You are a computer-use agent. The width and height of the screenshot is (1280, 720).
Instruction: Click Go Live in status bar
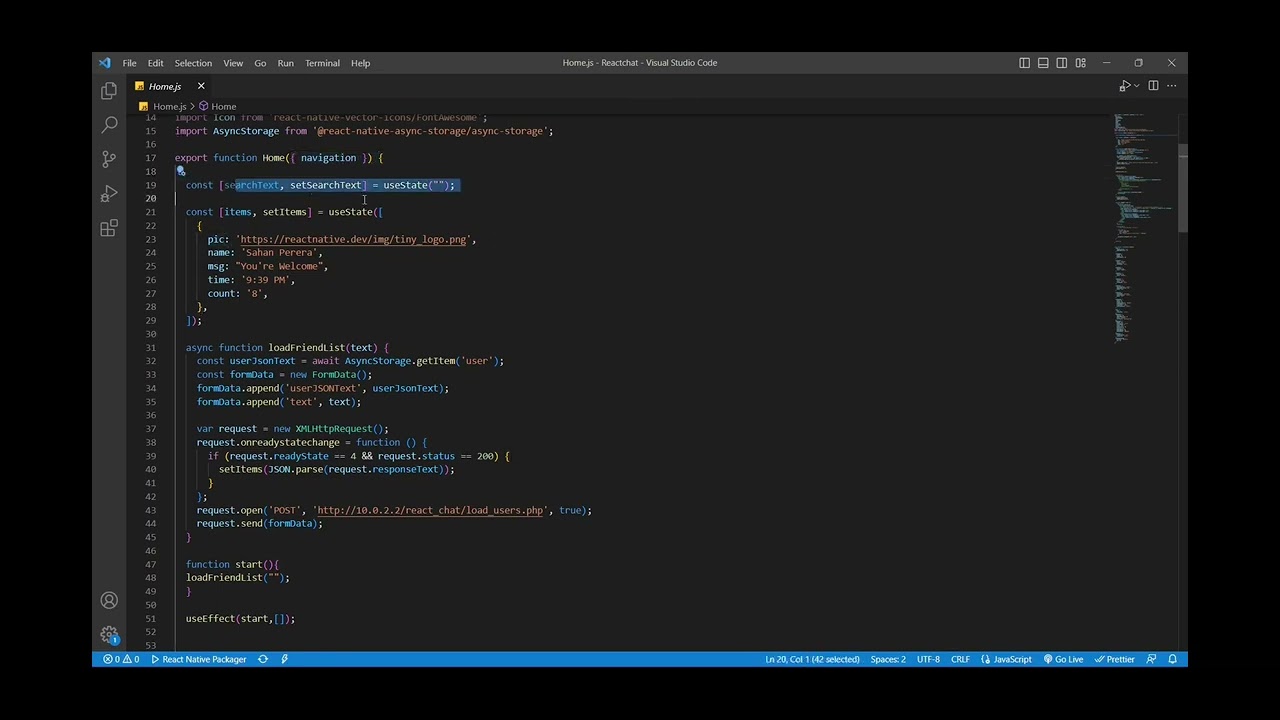pos(1064,659)
